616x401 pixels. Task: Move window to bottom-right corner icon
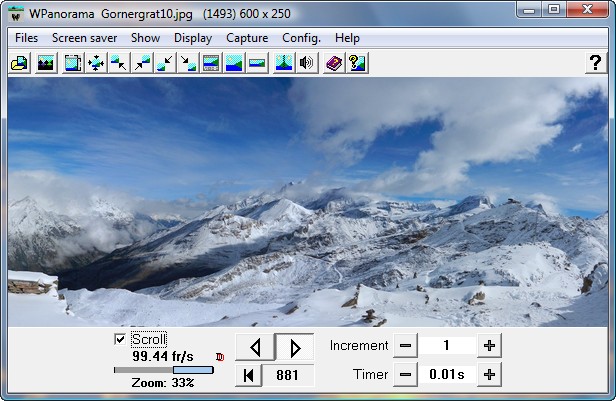188,63
